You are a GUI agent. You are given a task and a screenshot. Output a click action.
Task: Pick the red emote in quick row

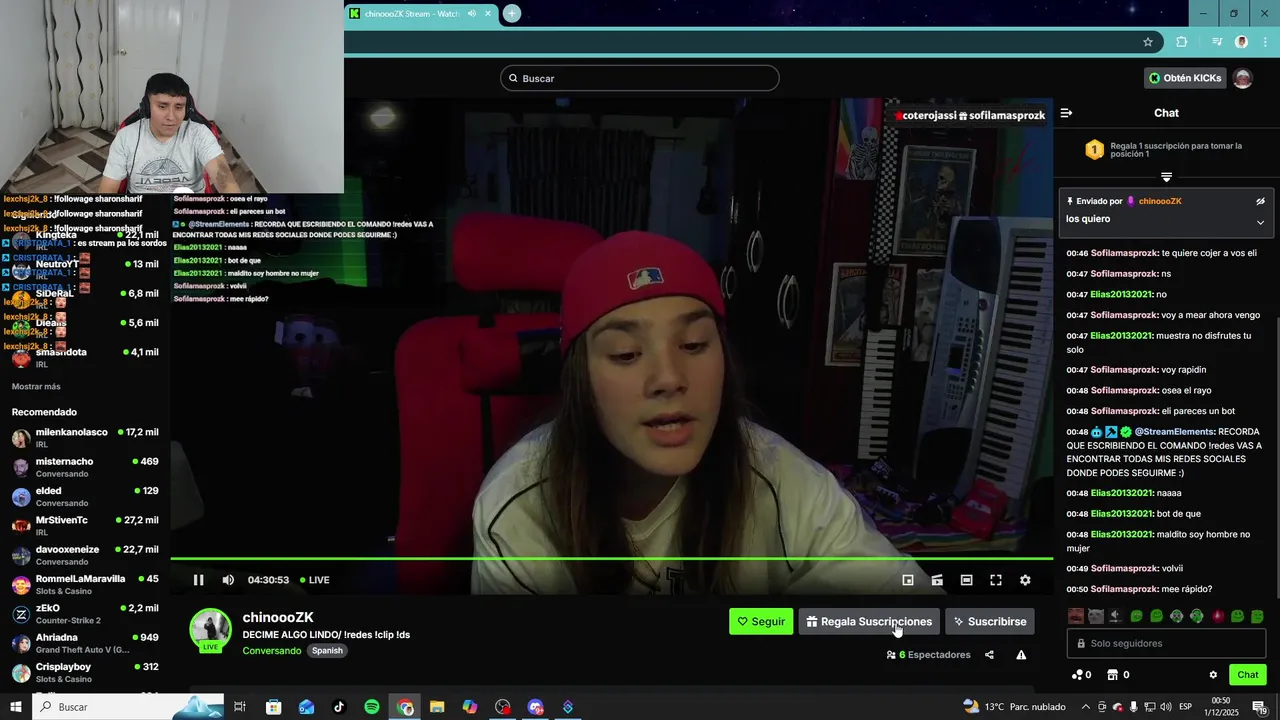1217,616
